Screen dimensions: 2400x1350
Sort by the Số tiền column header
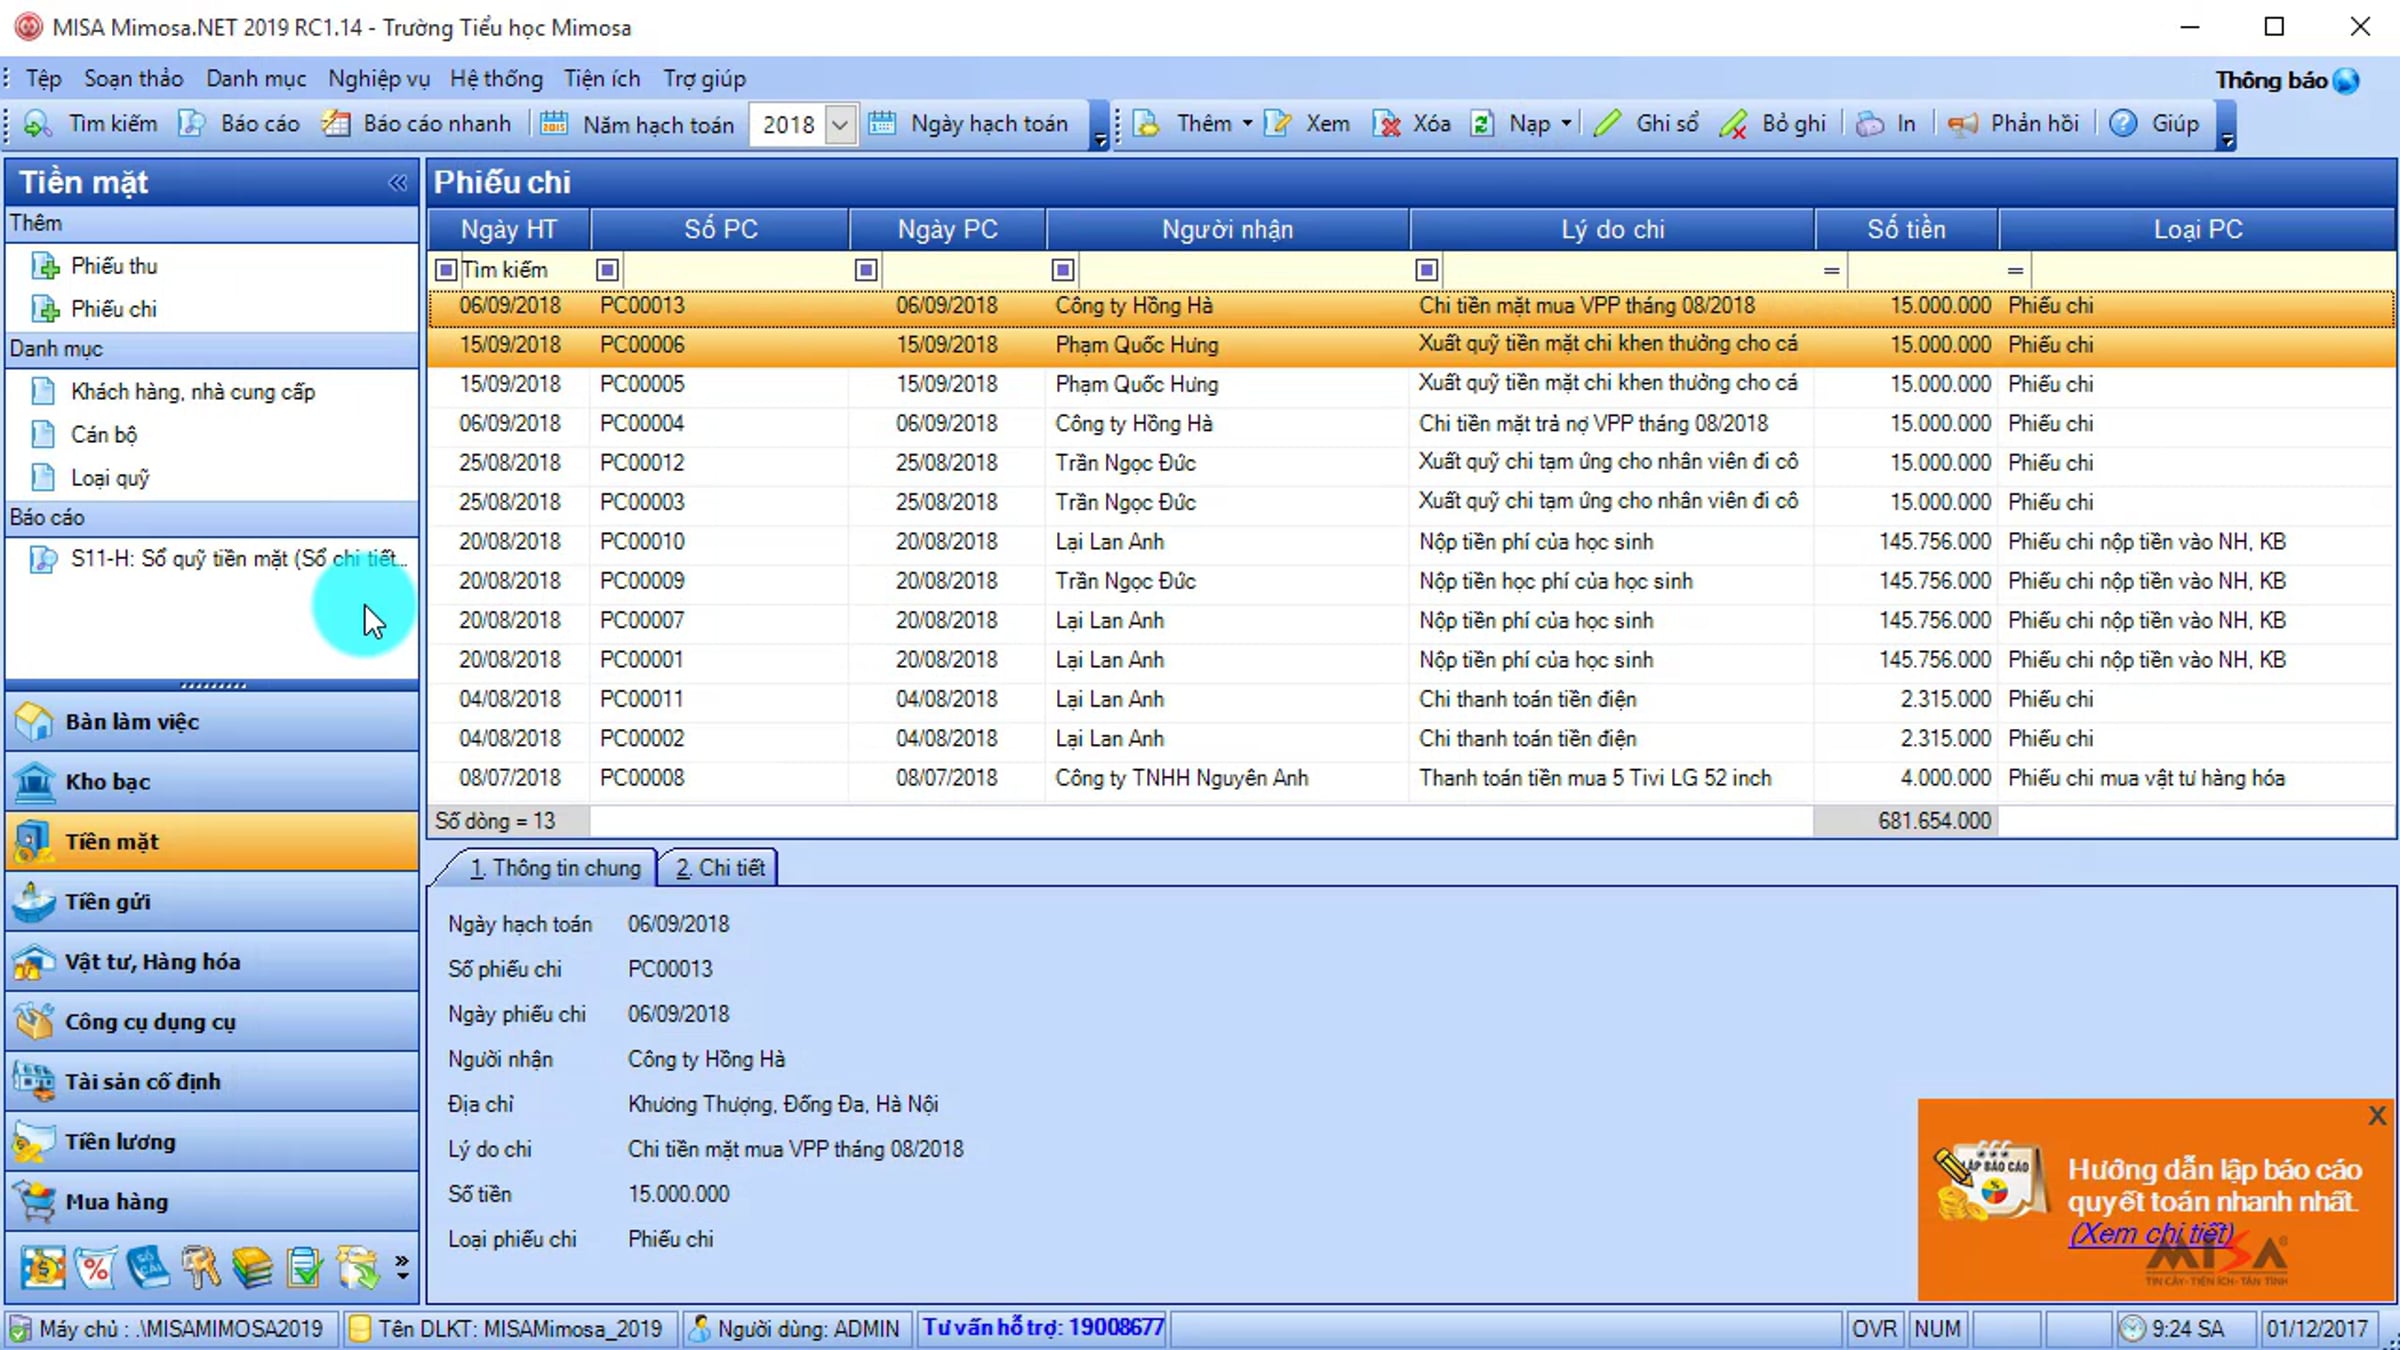click(1906, 229)
